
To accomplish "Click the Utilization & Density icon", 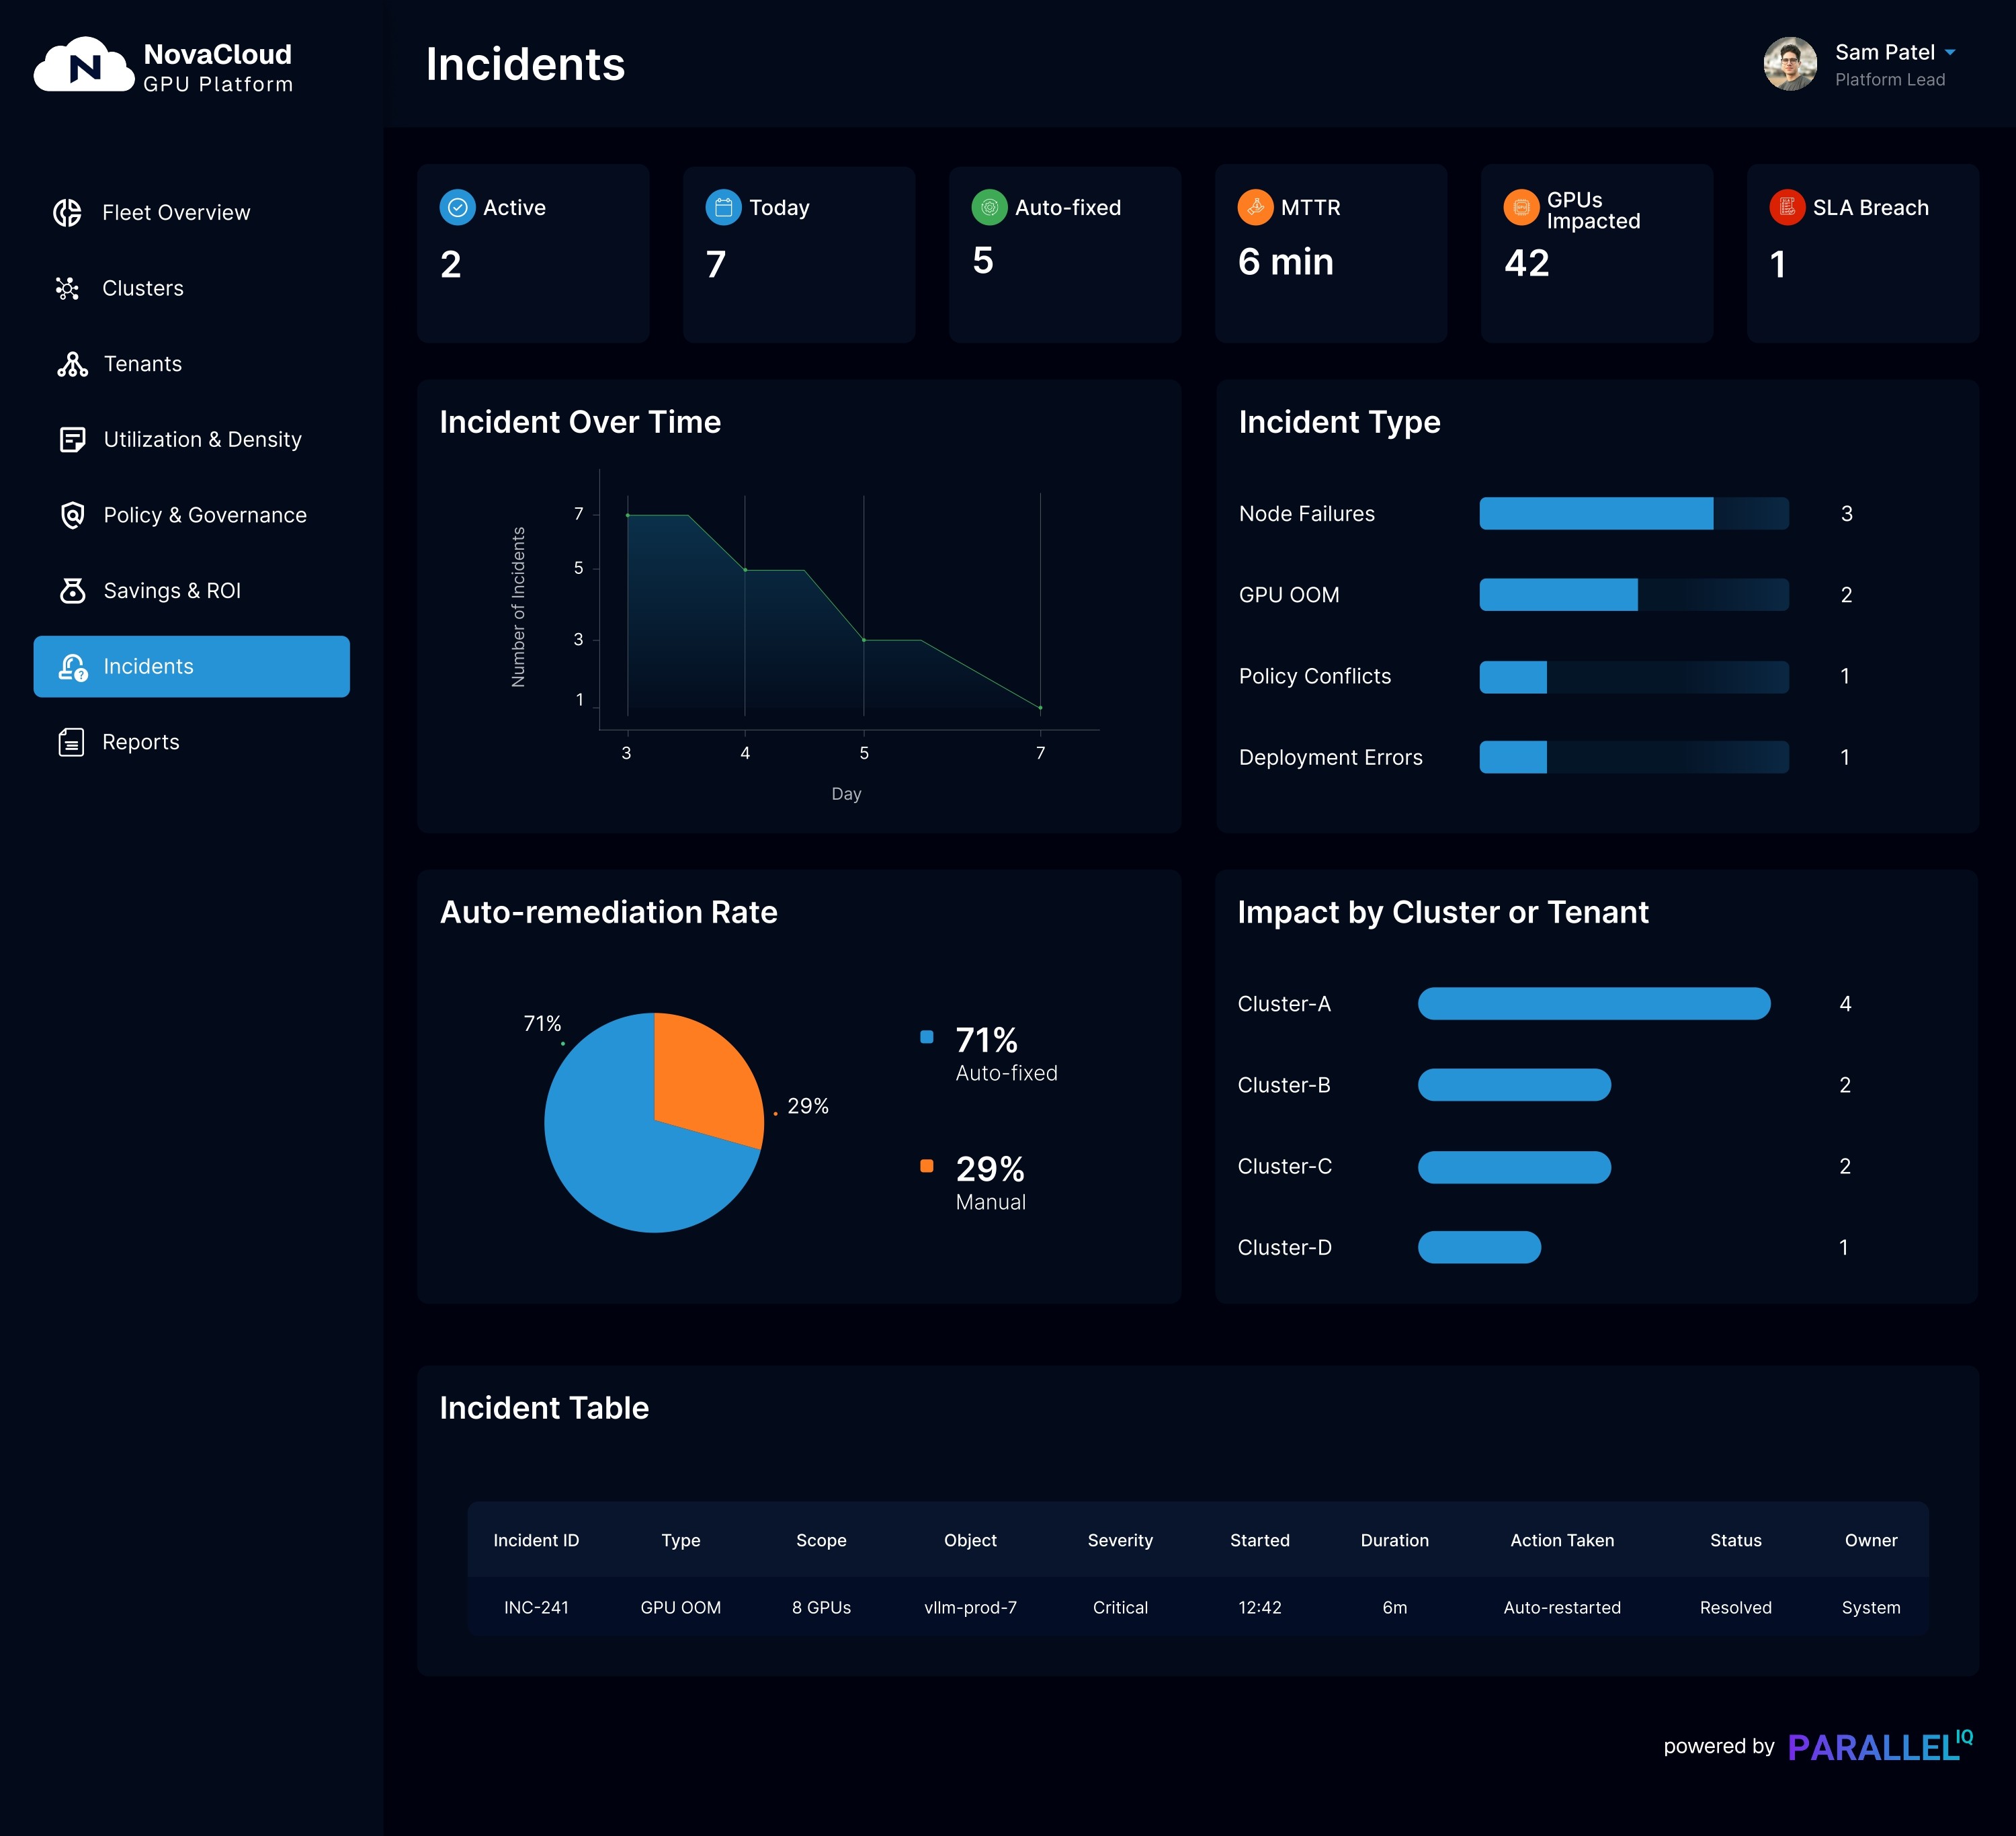I will (72, 440).
